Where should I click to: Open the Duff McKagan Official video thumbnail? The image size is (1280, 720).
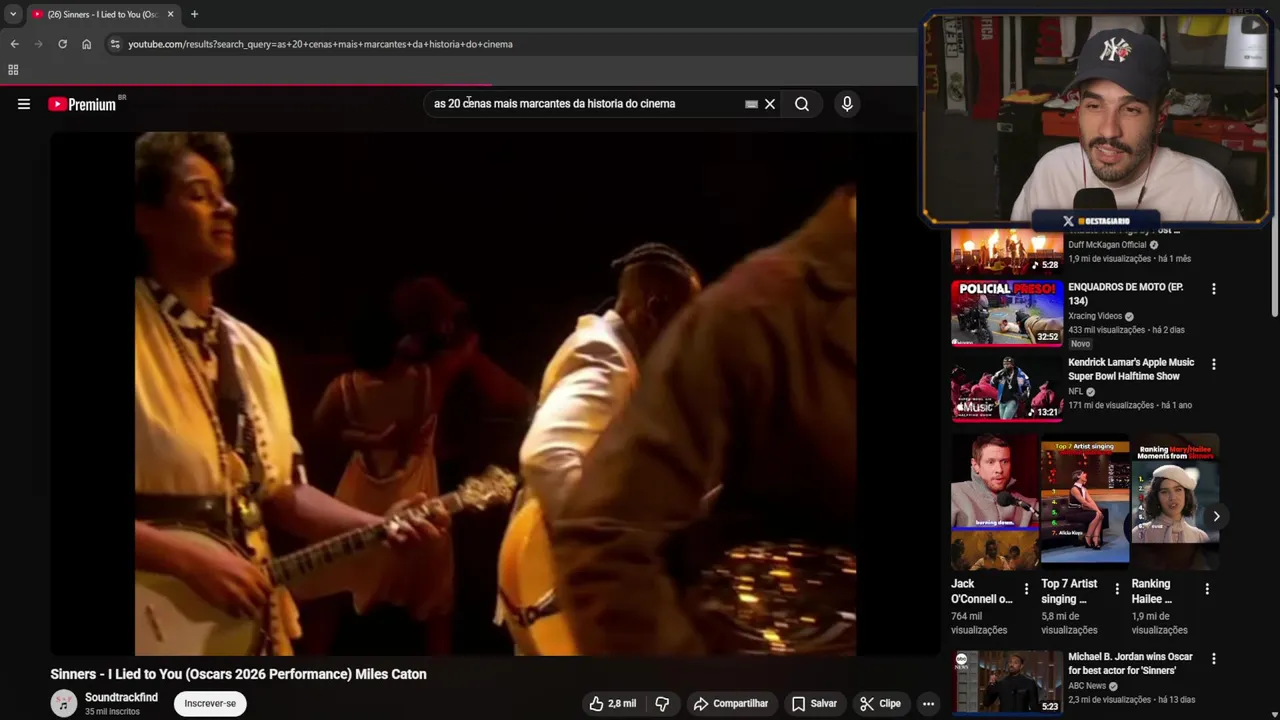pos(1007,251)
